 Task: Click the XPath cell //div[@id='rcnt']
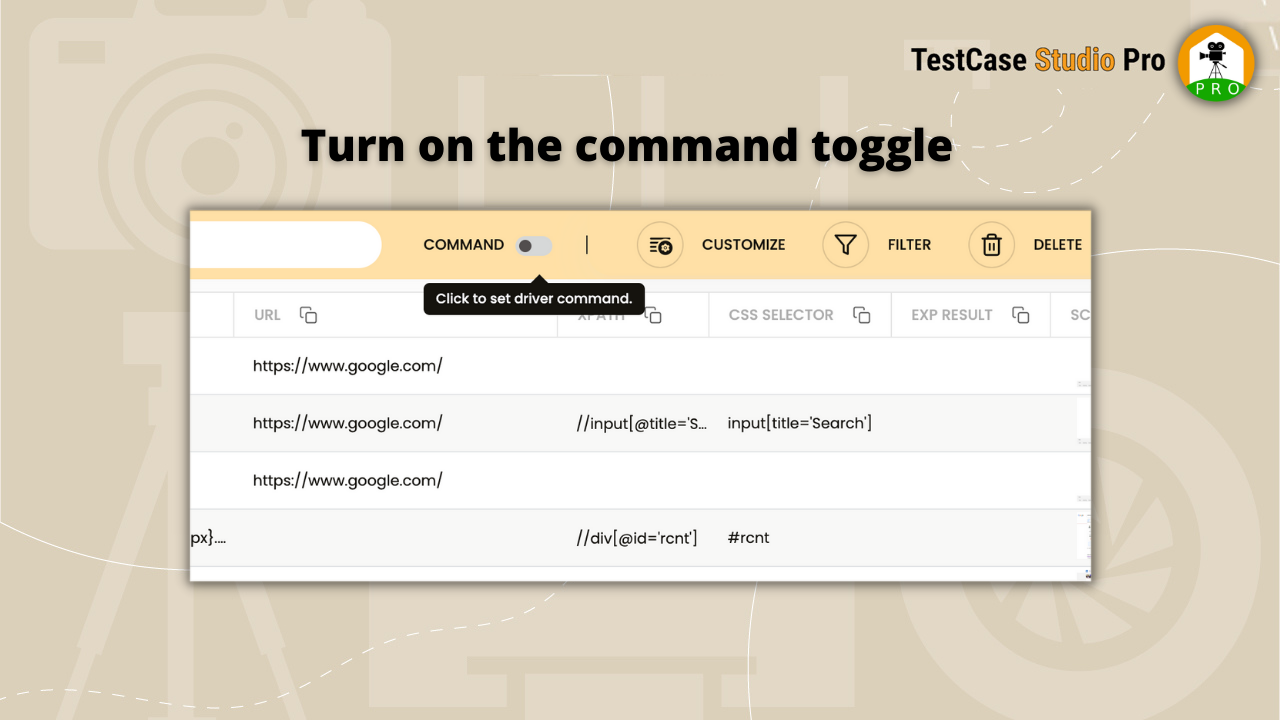click(x=636, y=537)
